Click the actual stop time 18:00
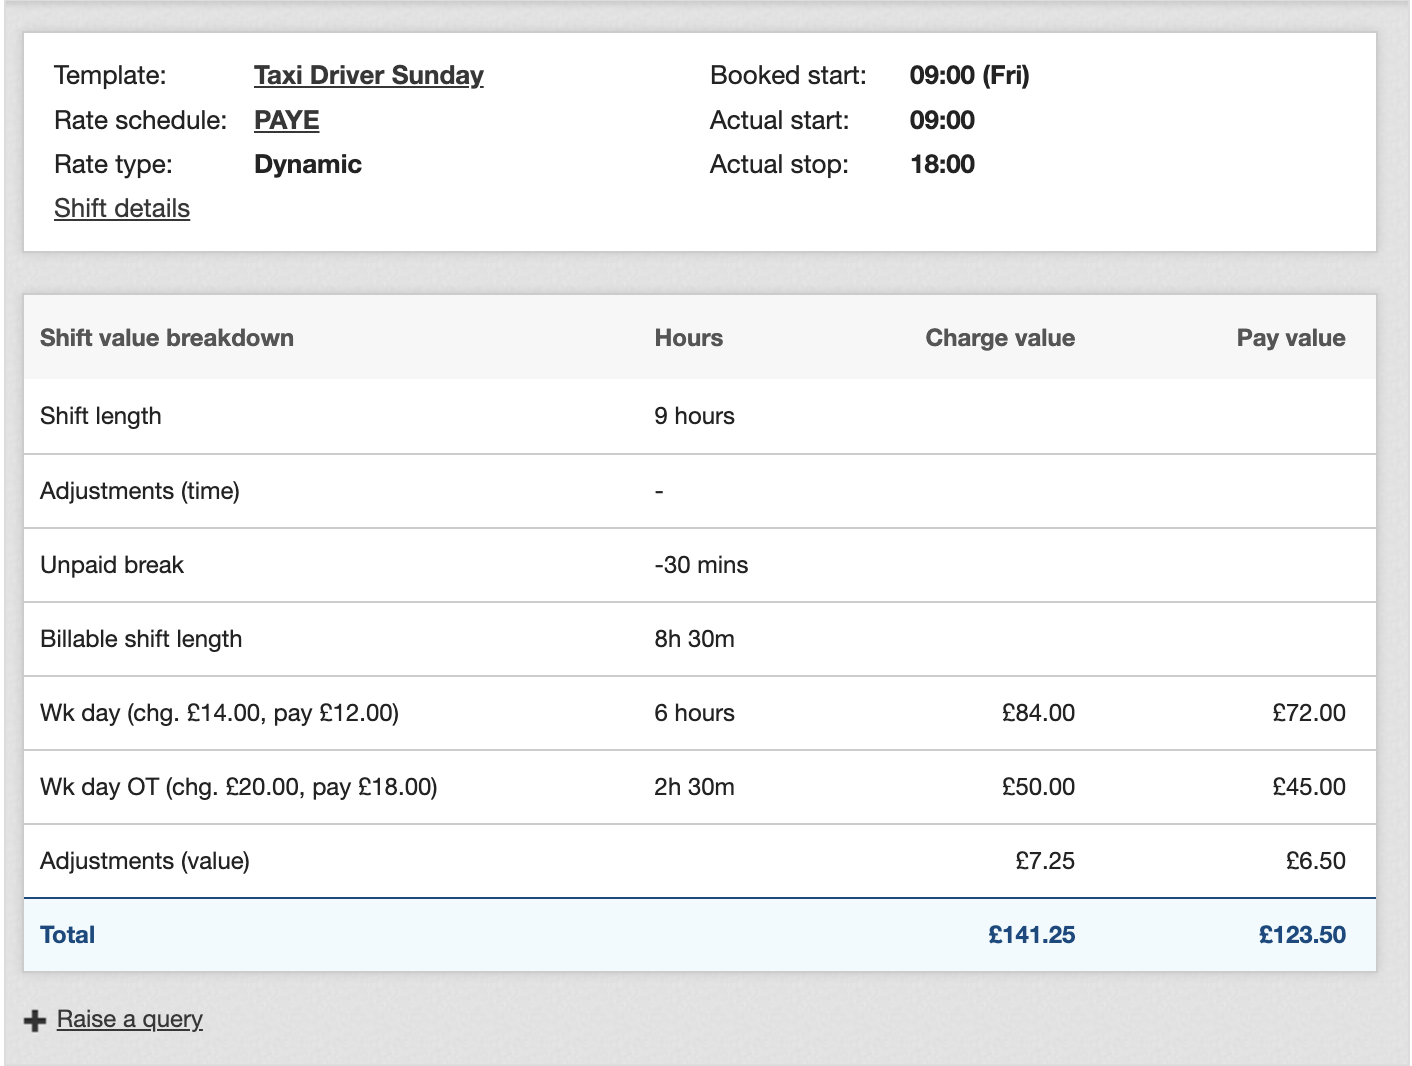 point(942,164)
